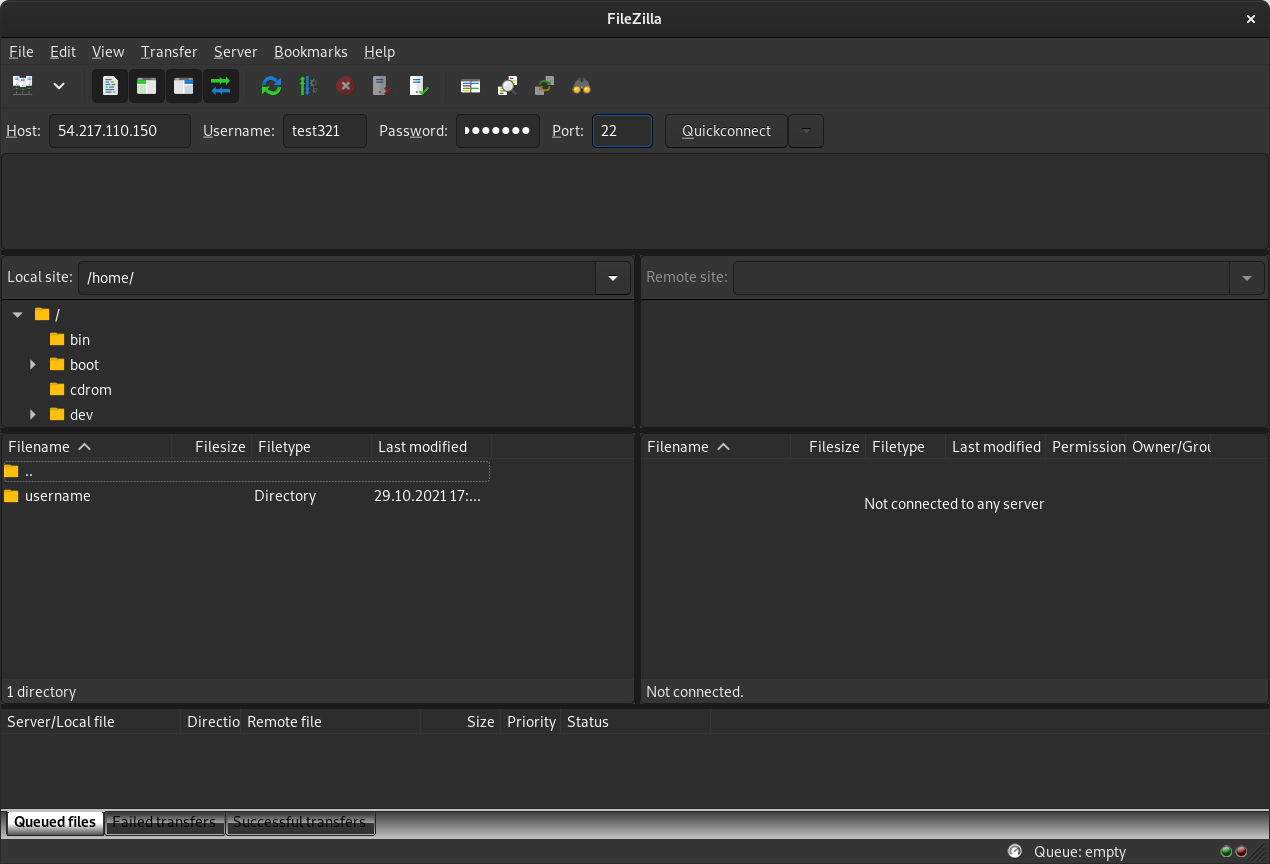Click the Local site path field
This screenshot has width=1270, height=864.
point(337,278)
